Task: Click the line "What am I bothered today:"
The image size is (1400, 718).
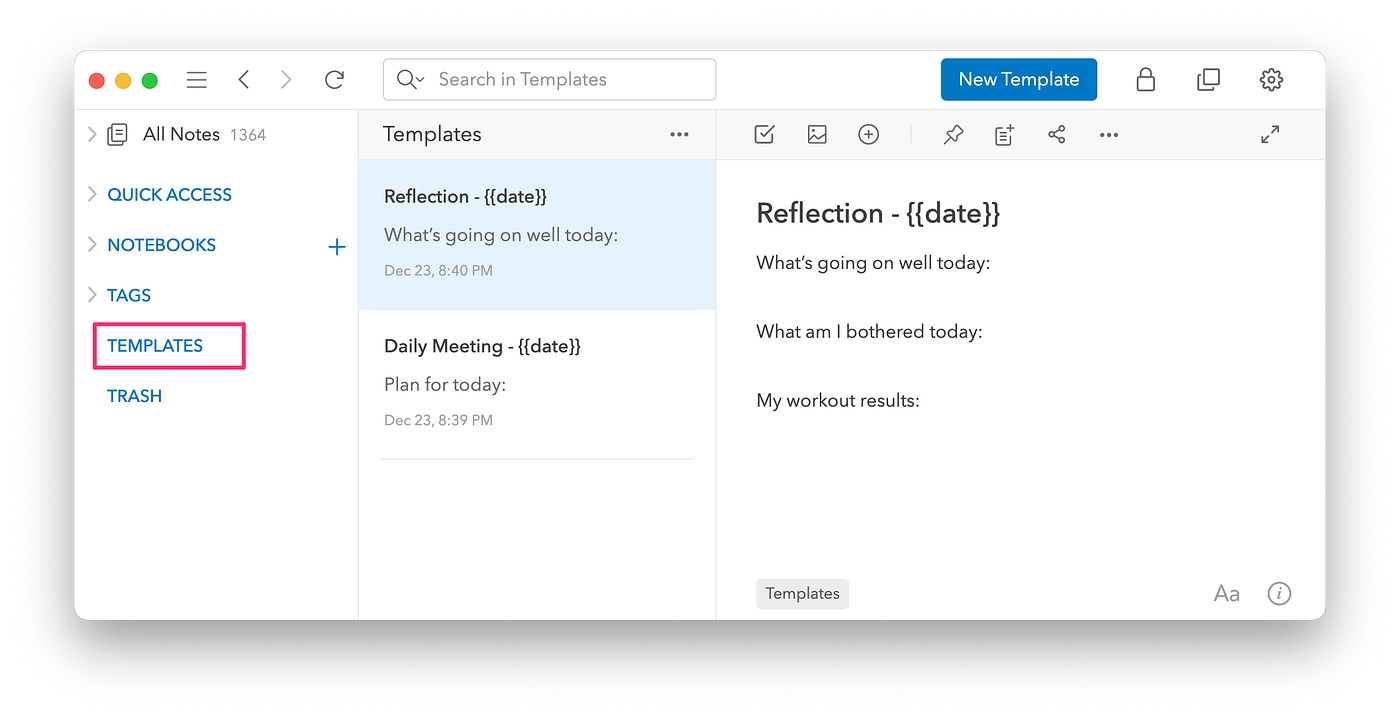Action: [869, 331]
